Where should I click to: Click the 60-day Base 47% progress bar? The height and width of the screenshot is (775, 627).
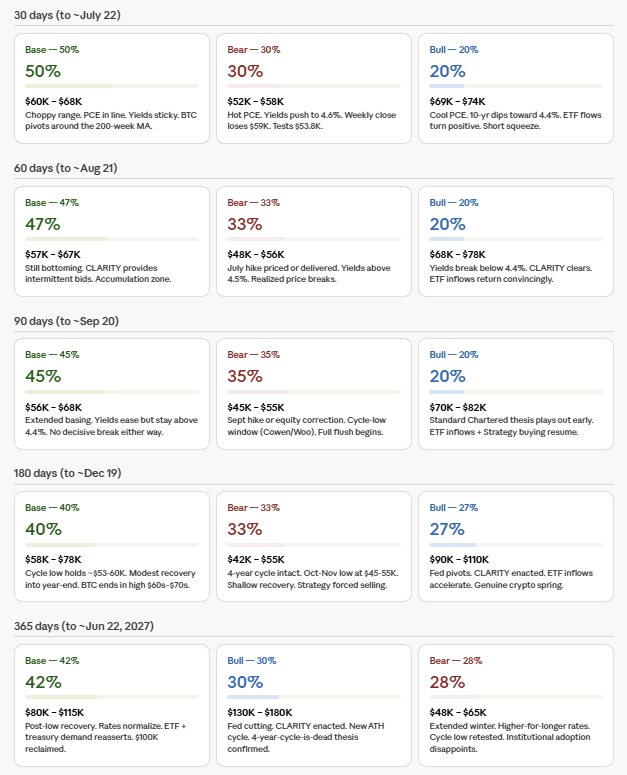(112, 239)
